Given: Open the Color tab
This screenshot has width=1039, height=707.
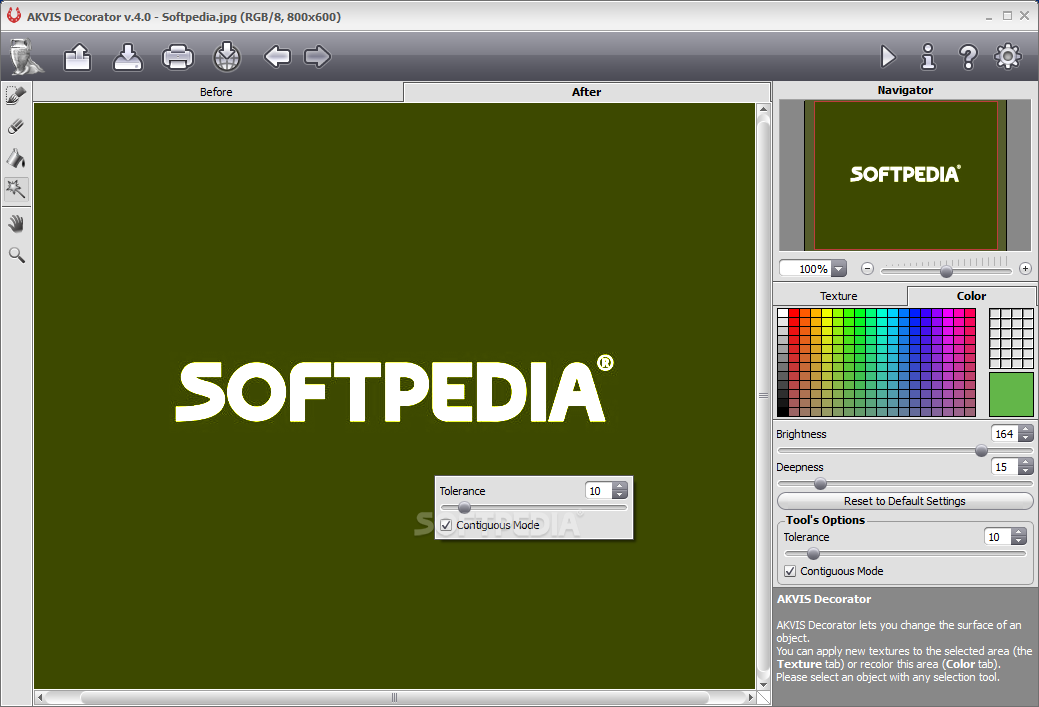Looking at the screenshot, I should [x=971, y=296].
